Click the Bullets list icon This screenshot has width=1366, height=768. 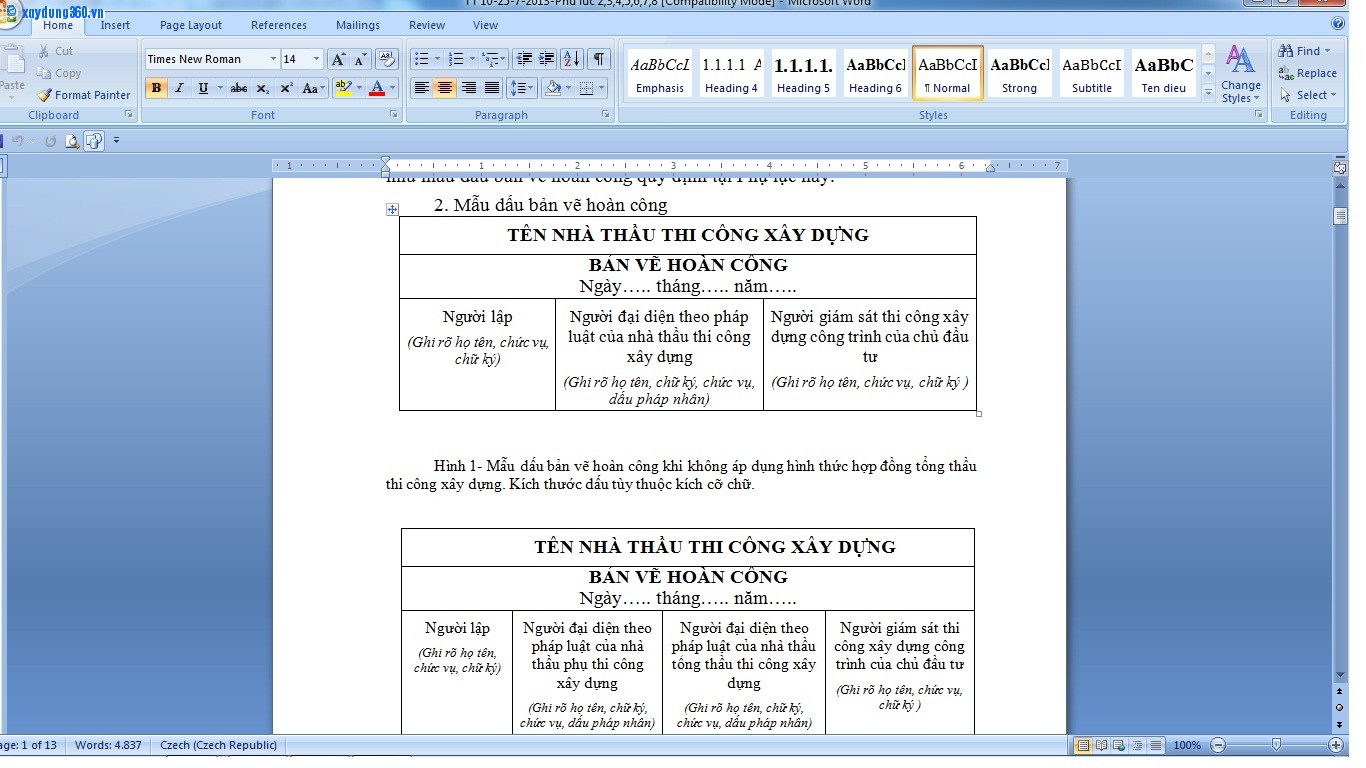click(421, 59)
